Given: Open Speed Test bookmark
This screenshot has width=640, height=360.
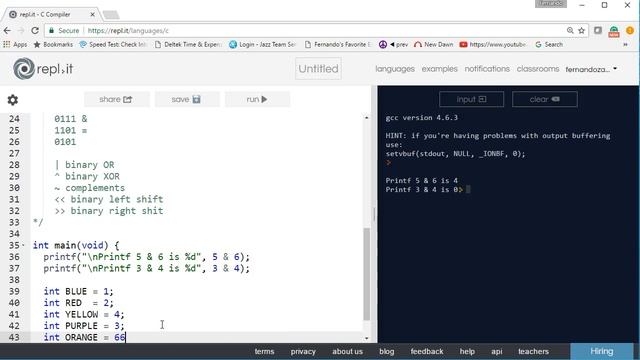Looking at the screenshot, I should [113, 44].
